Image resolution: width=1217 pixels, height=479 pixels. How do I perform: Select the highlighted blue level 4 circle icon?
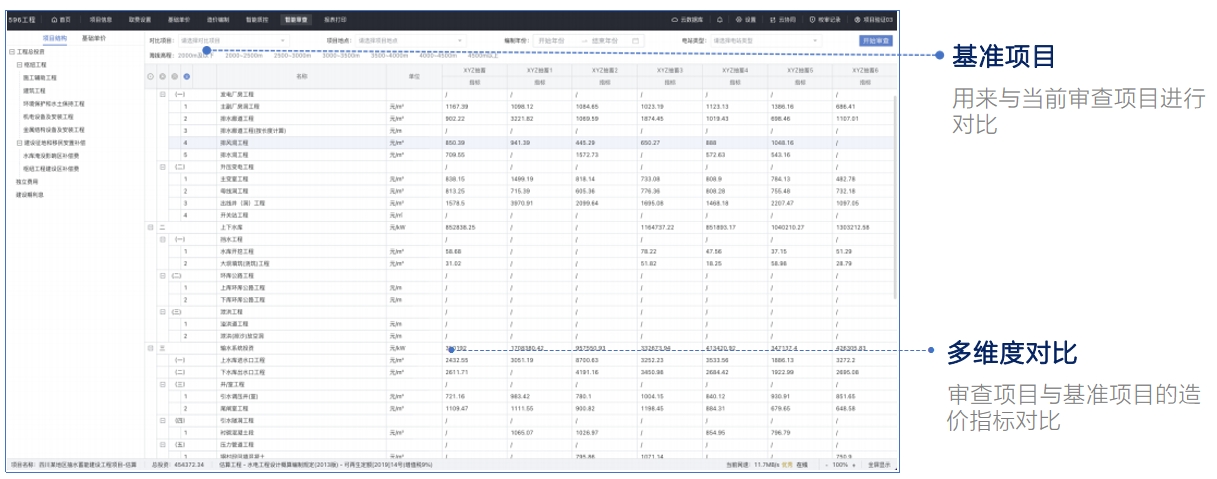tap(186, 76)
